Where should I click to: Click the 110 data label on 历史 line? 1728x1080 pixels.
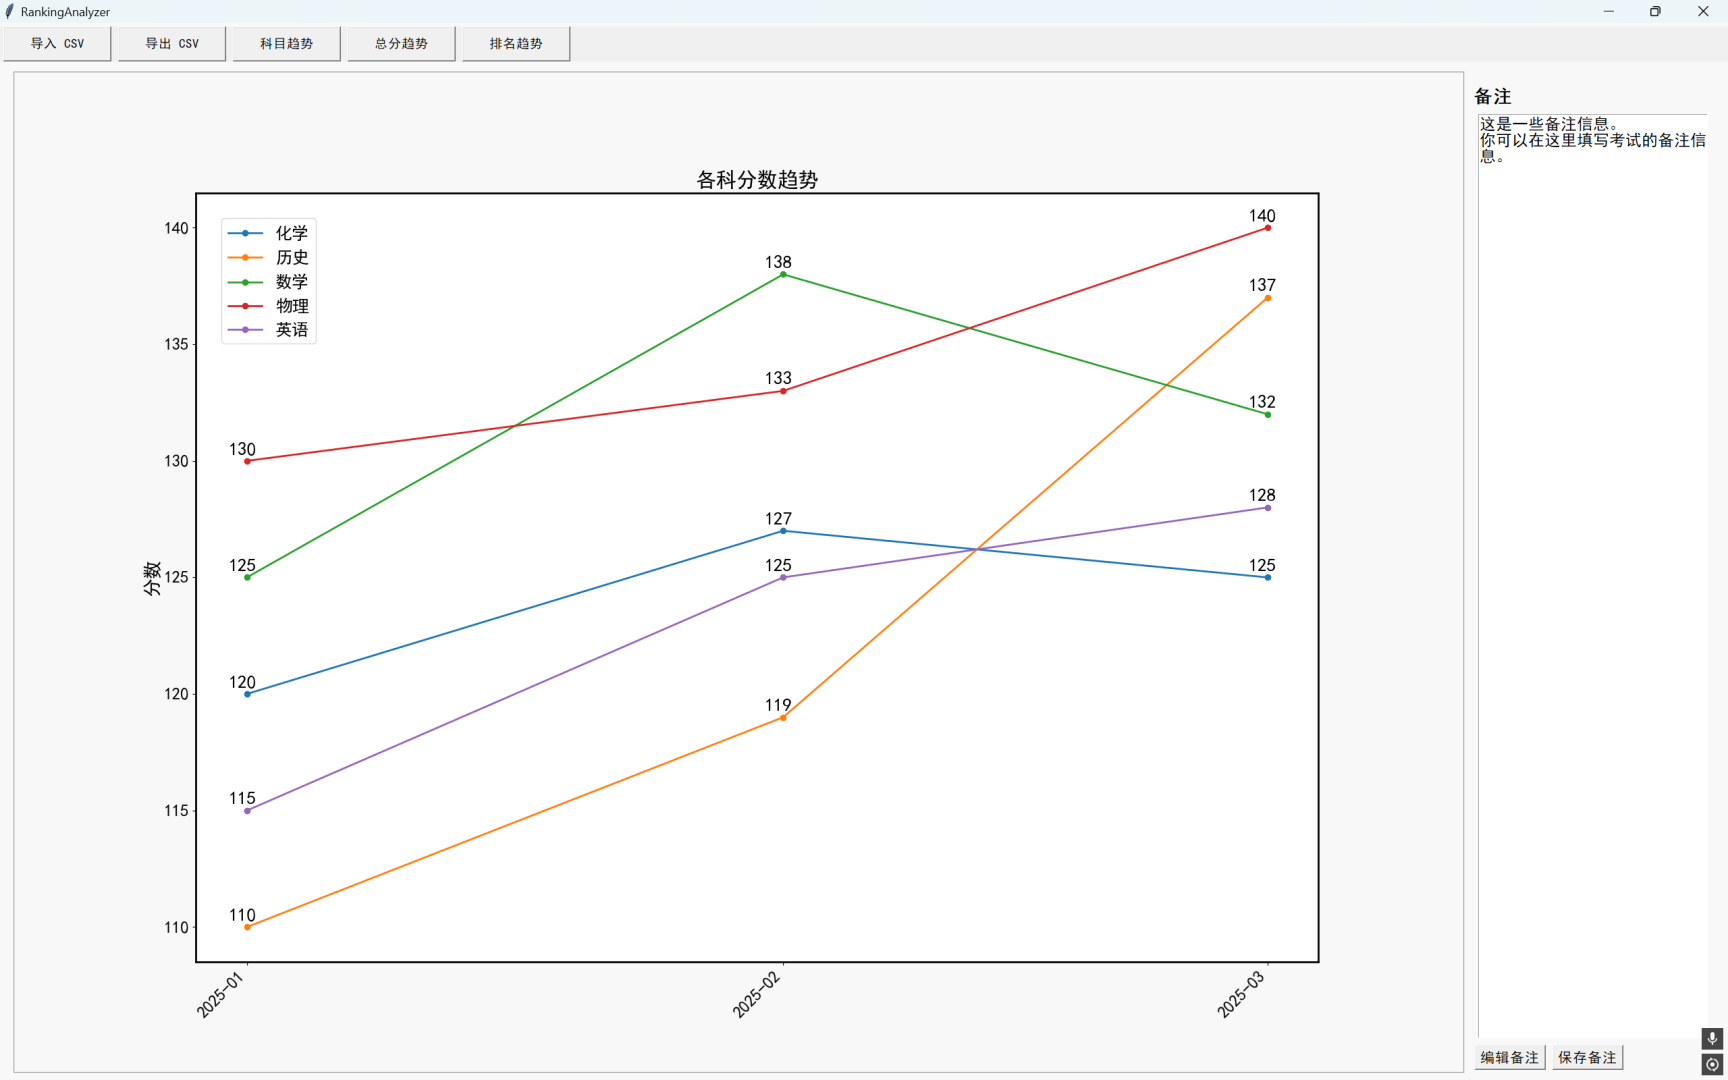[242, 915]
